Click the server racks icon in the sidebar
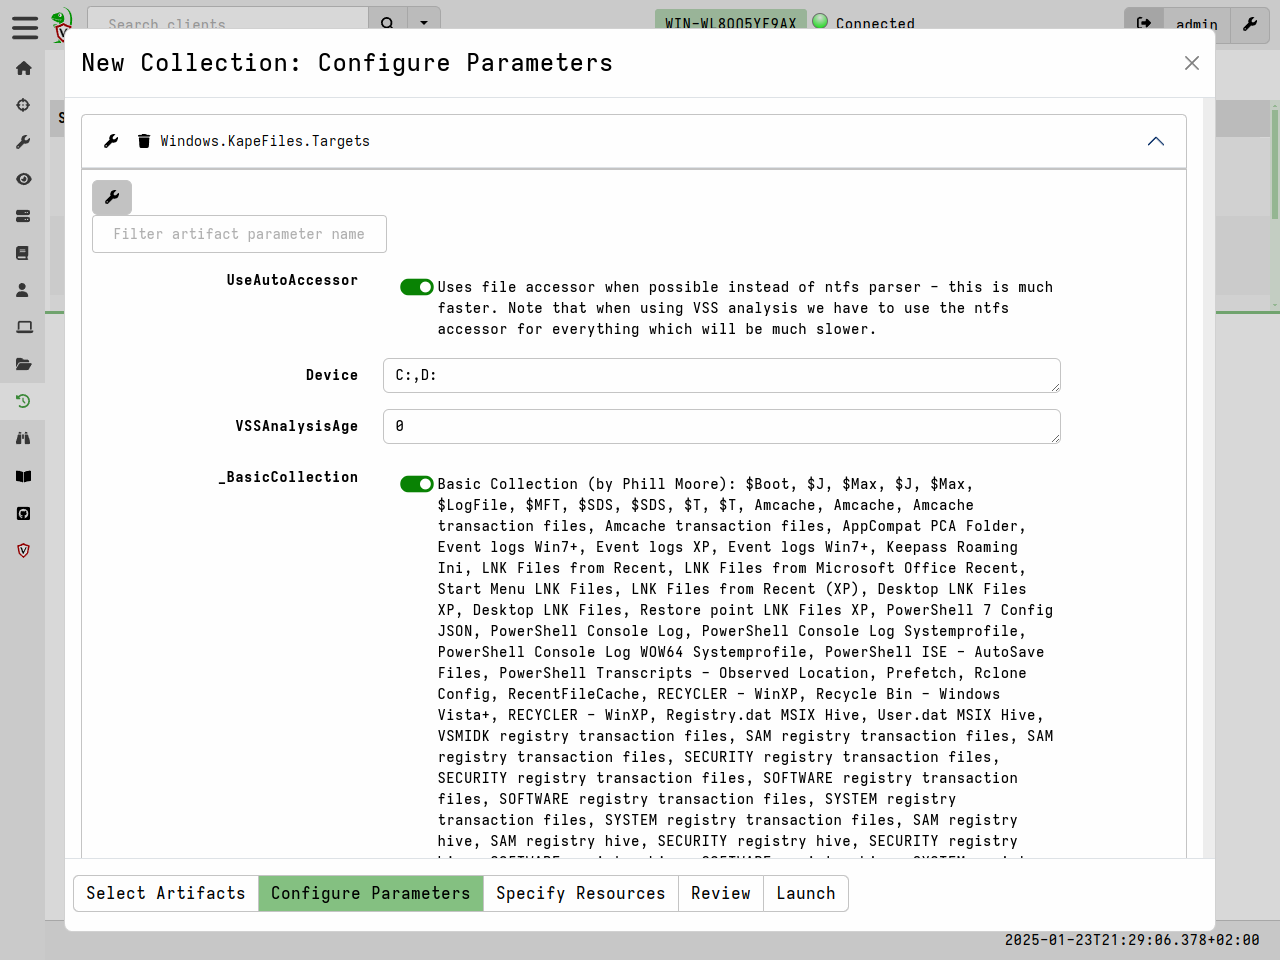This screenshot has height=960, width=1280. coord(23,215)
